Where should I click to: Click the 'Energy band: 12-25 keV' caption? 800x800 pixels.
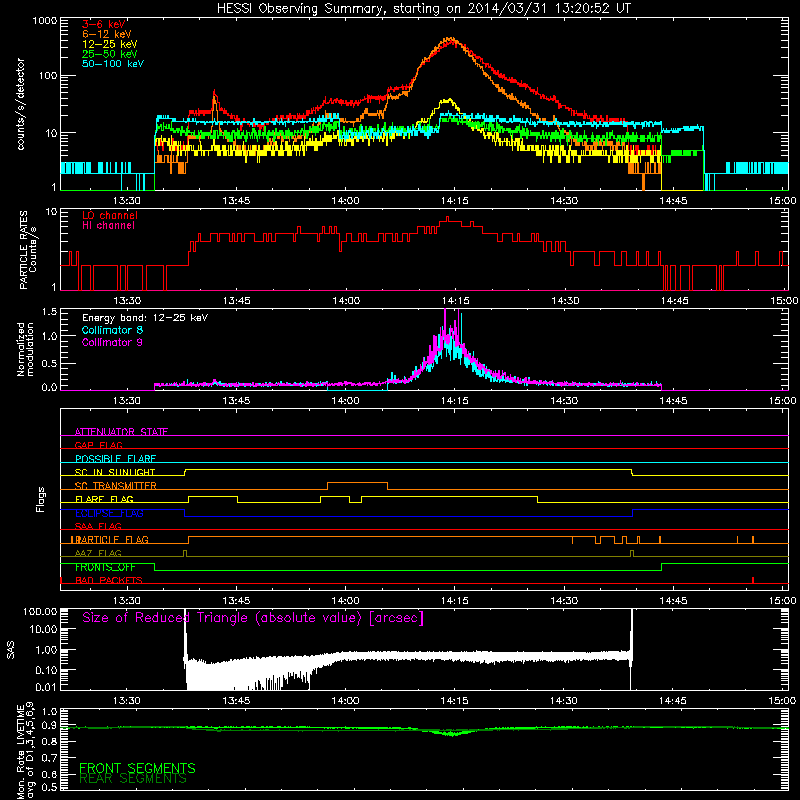tap(145, 318)
